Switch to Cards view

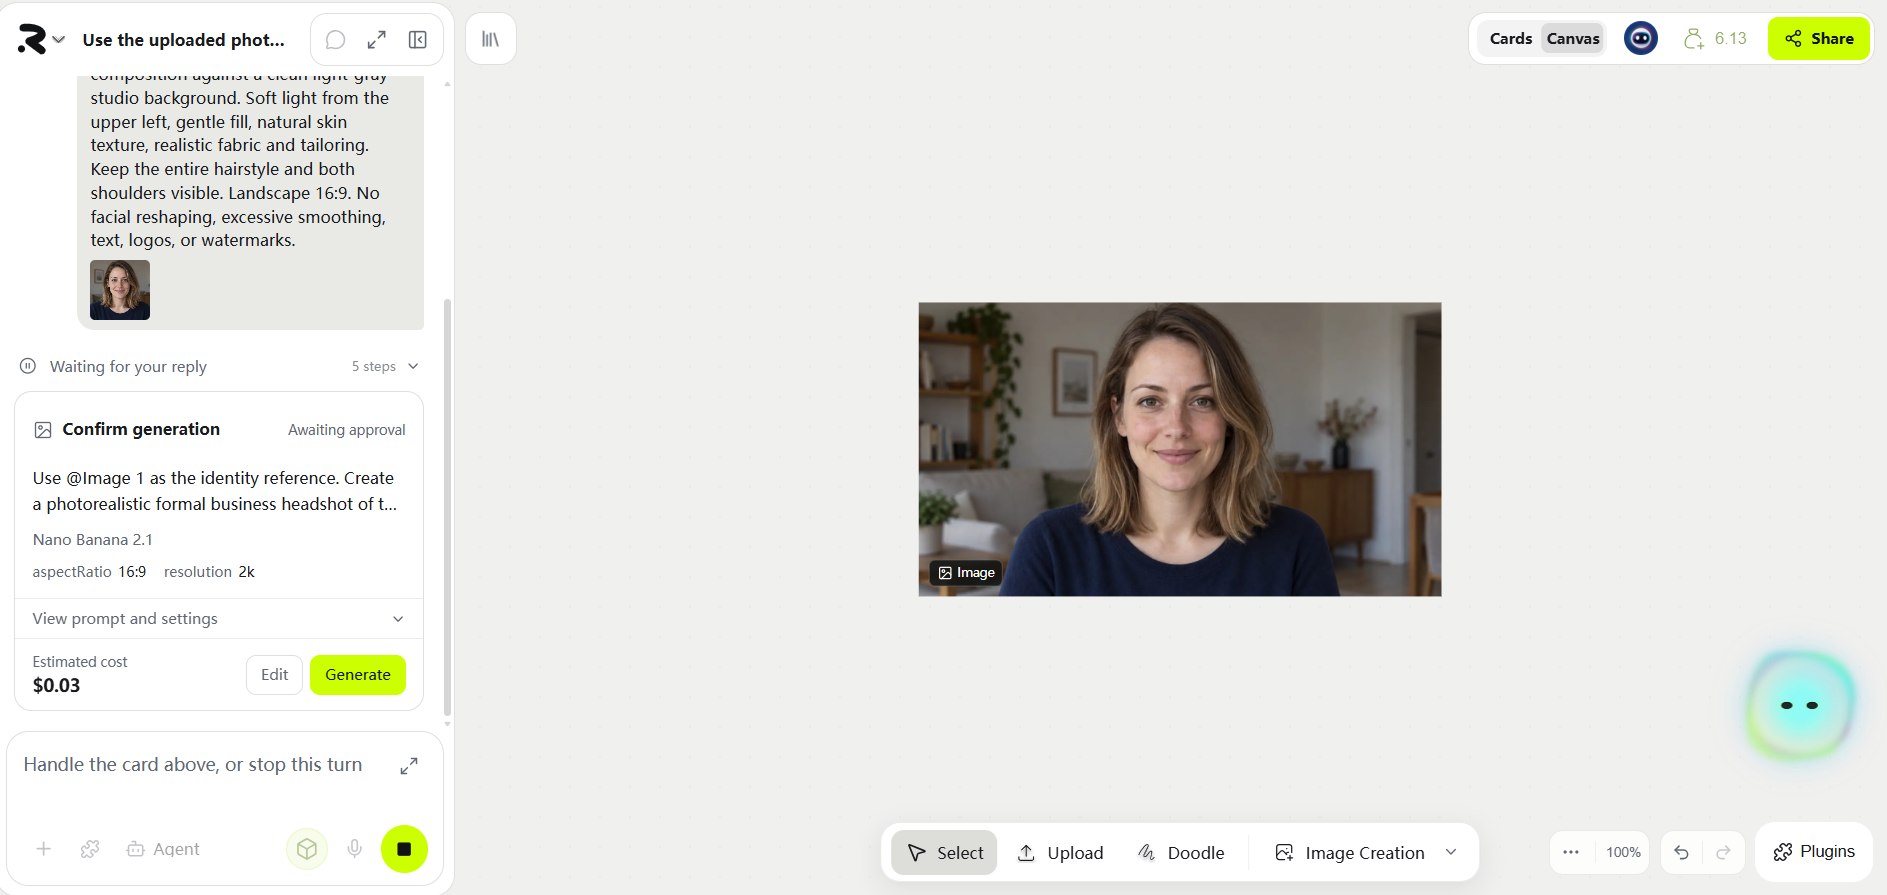1510,39
